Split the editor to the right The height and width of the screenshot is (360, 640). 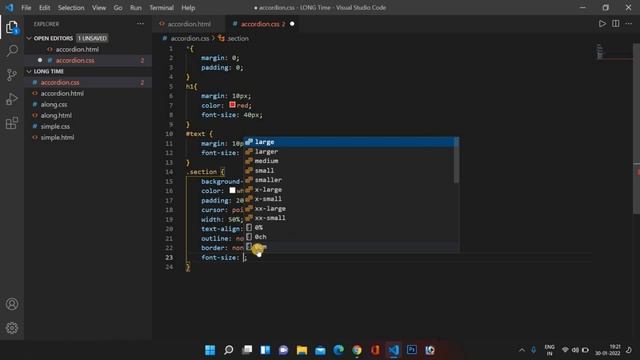click(616, 24)
